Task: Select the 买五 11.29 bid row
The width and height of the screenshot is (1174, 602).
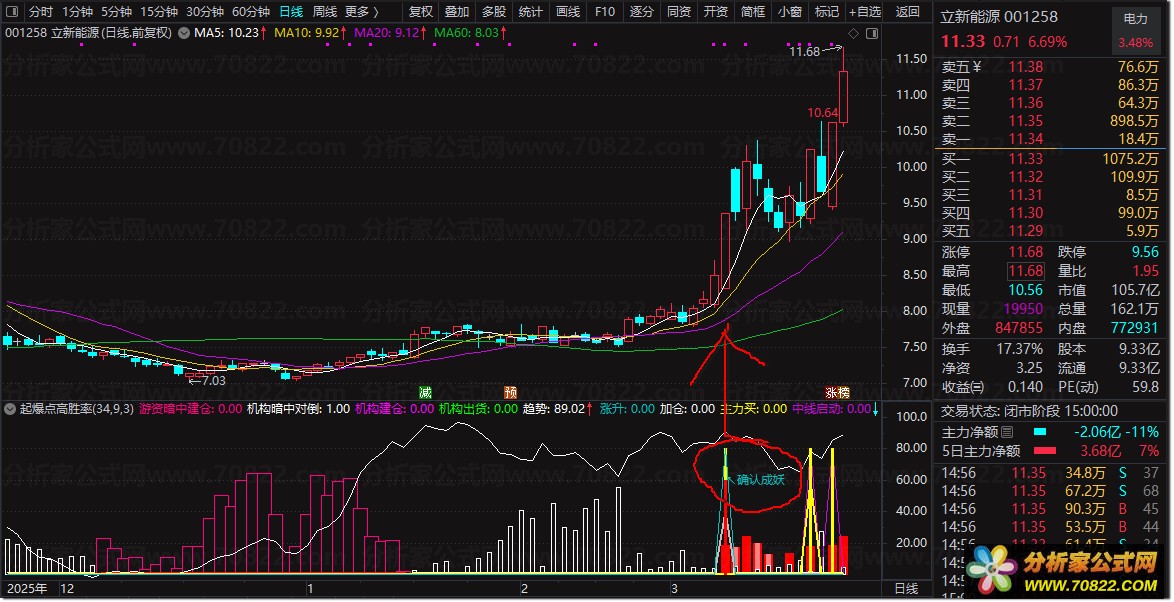Action: point(1050,231)
